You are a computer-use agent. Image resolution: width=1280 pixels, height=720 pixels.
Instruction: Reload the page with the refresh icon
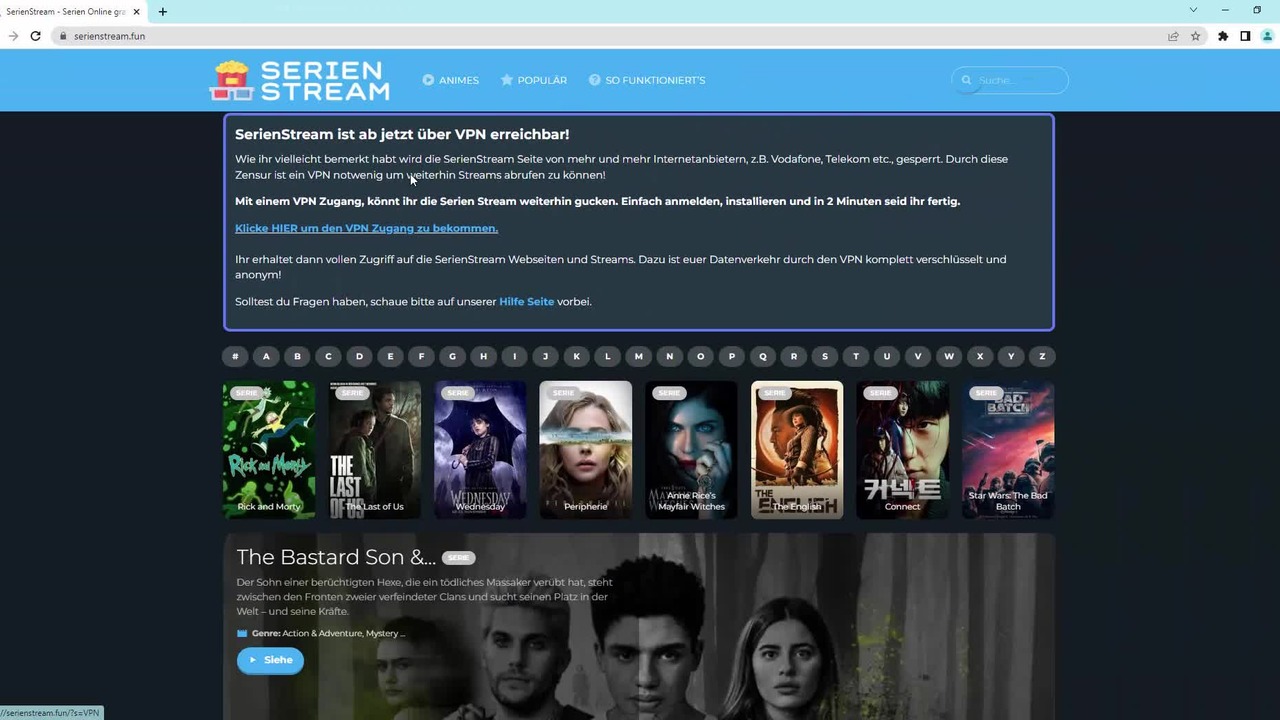click(x=35, y=36)
